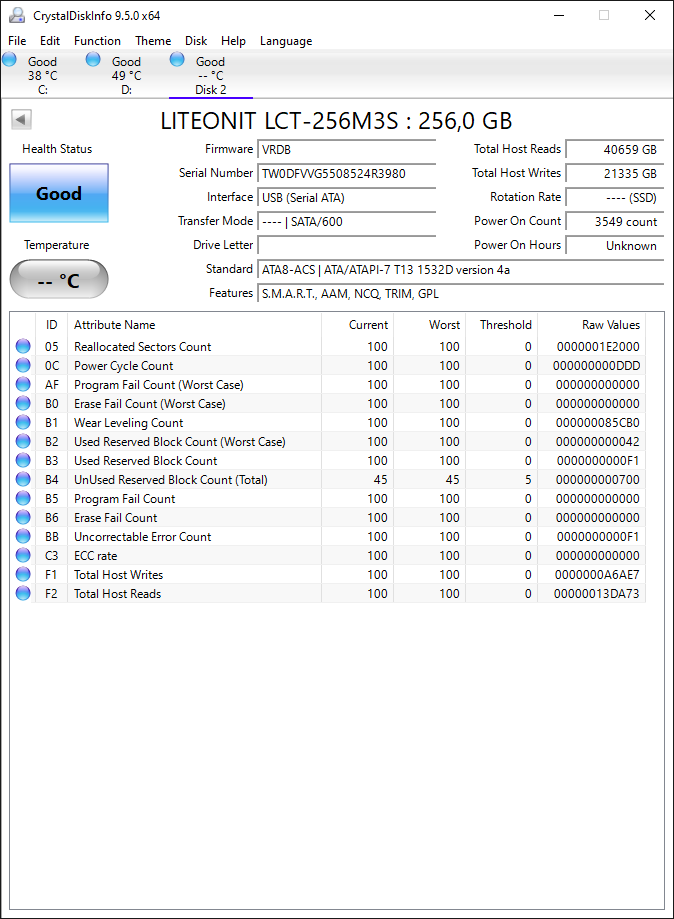Click status orb for row F2 Total Host Reads
This screenshot has height=919, width=674.
[23, 594]
